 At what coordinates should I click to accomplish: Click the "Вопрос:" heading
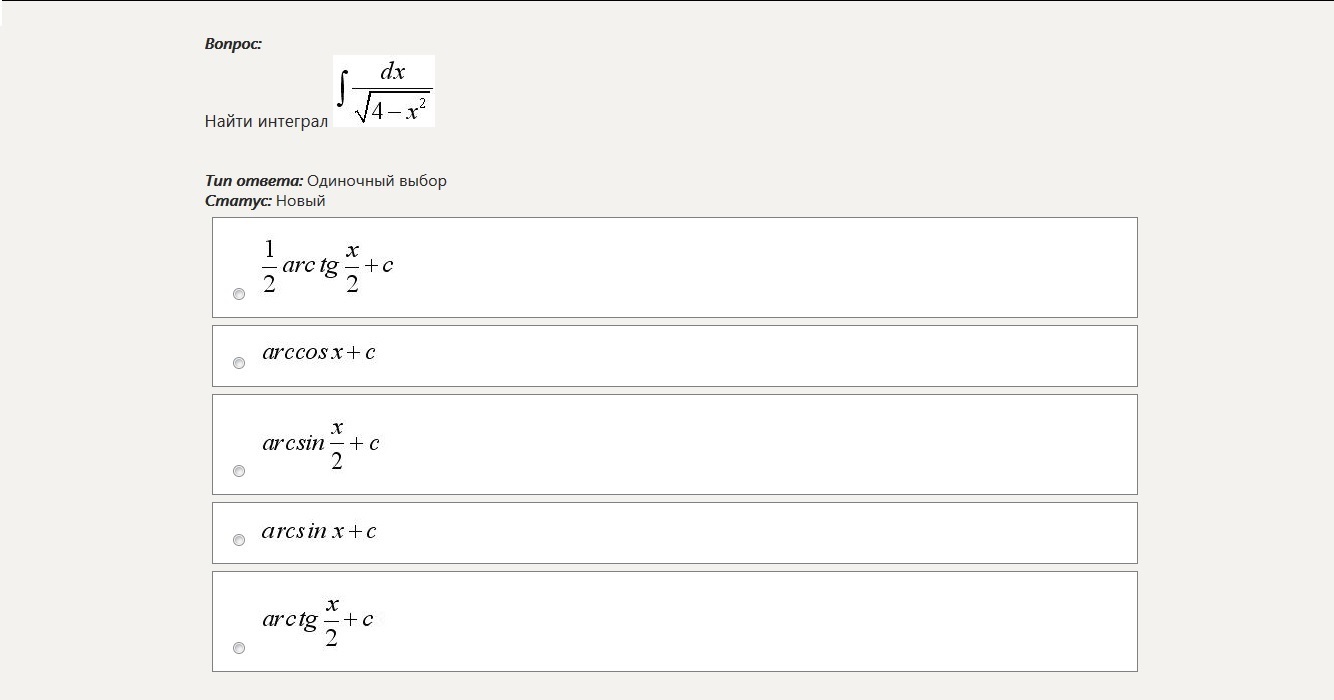233,44
